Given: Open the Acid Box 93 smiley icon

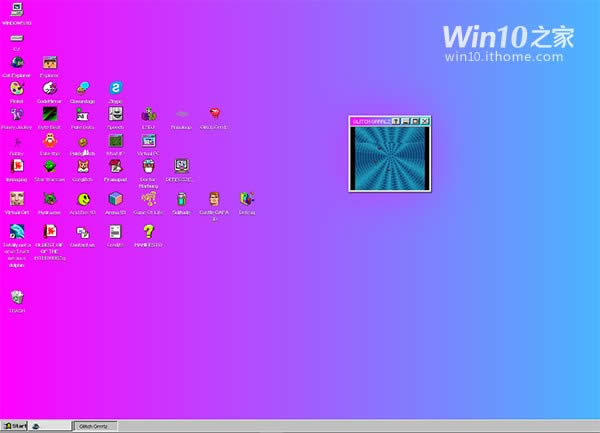Looking at the screenshot, I should tap(83, 198).
